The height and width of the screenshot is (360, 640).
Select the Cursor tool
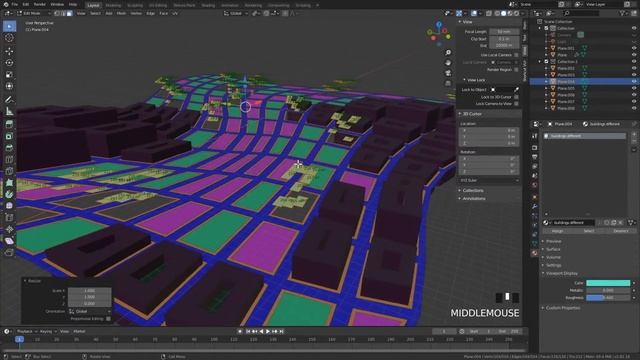point(9,38)
